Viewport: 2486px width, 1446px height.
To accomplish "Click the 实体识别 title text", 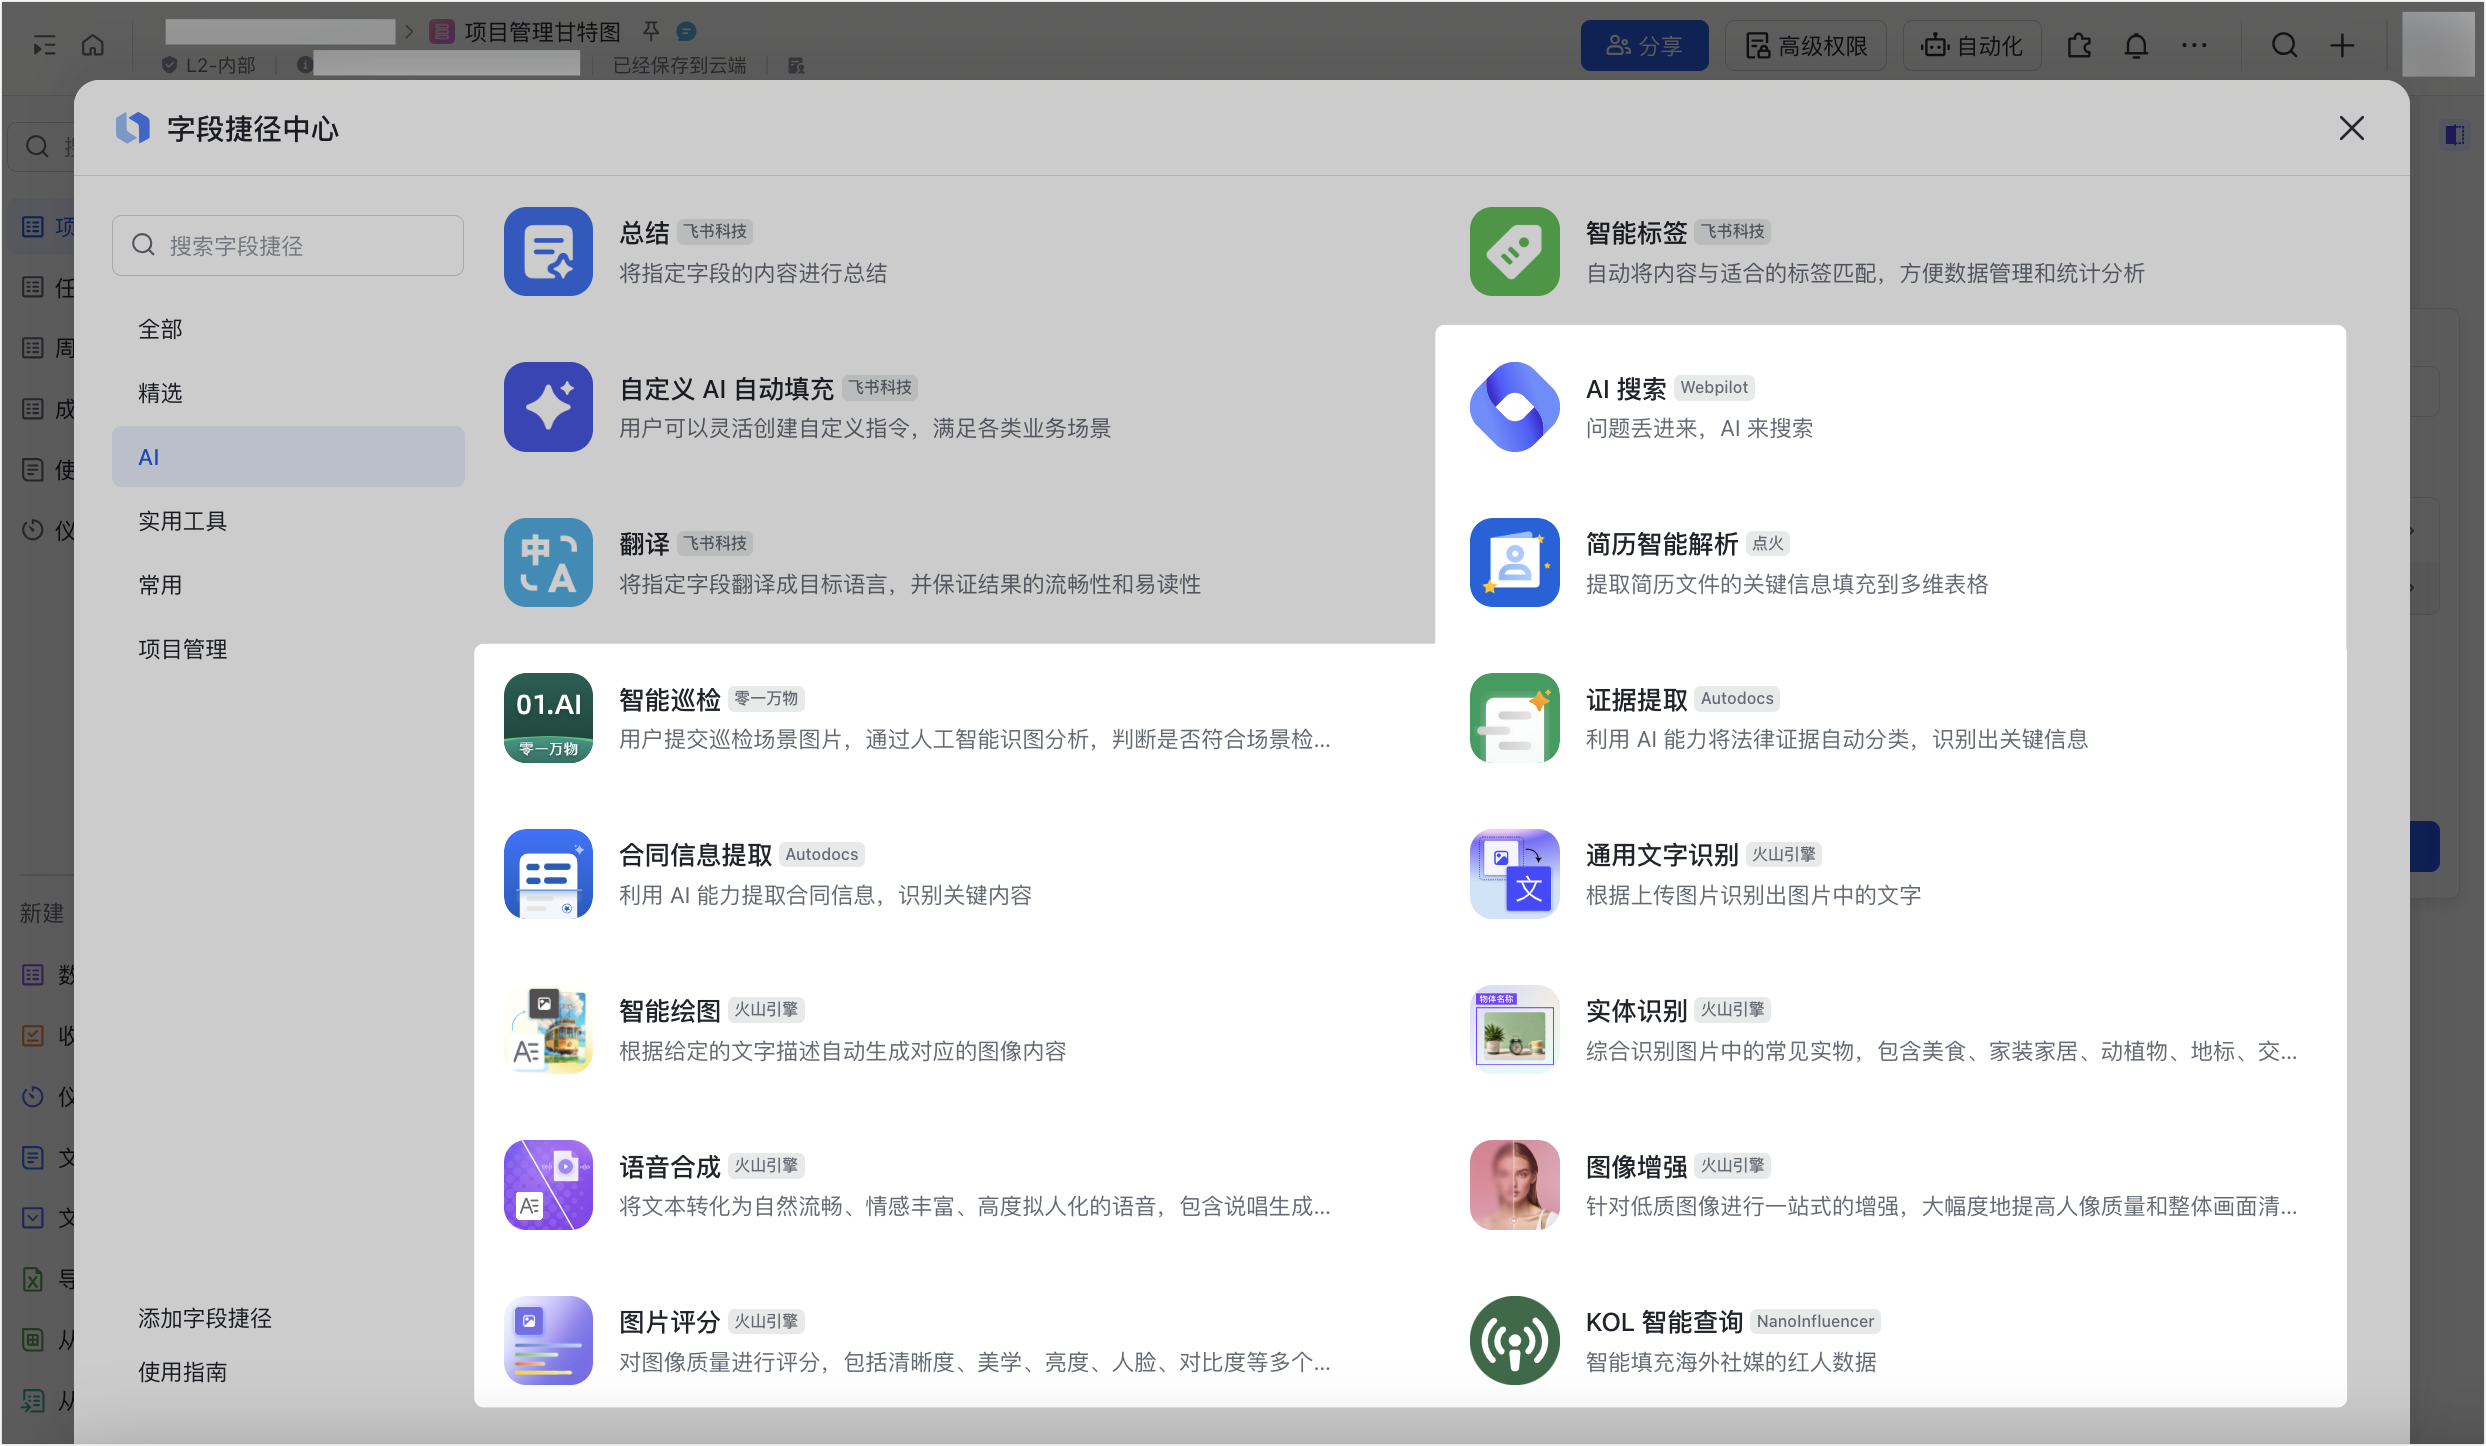I will click(1636, 1010).
